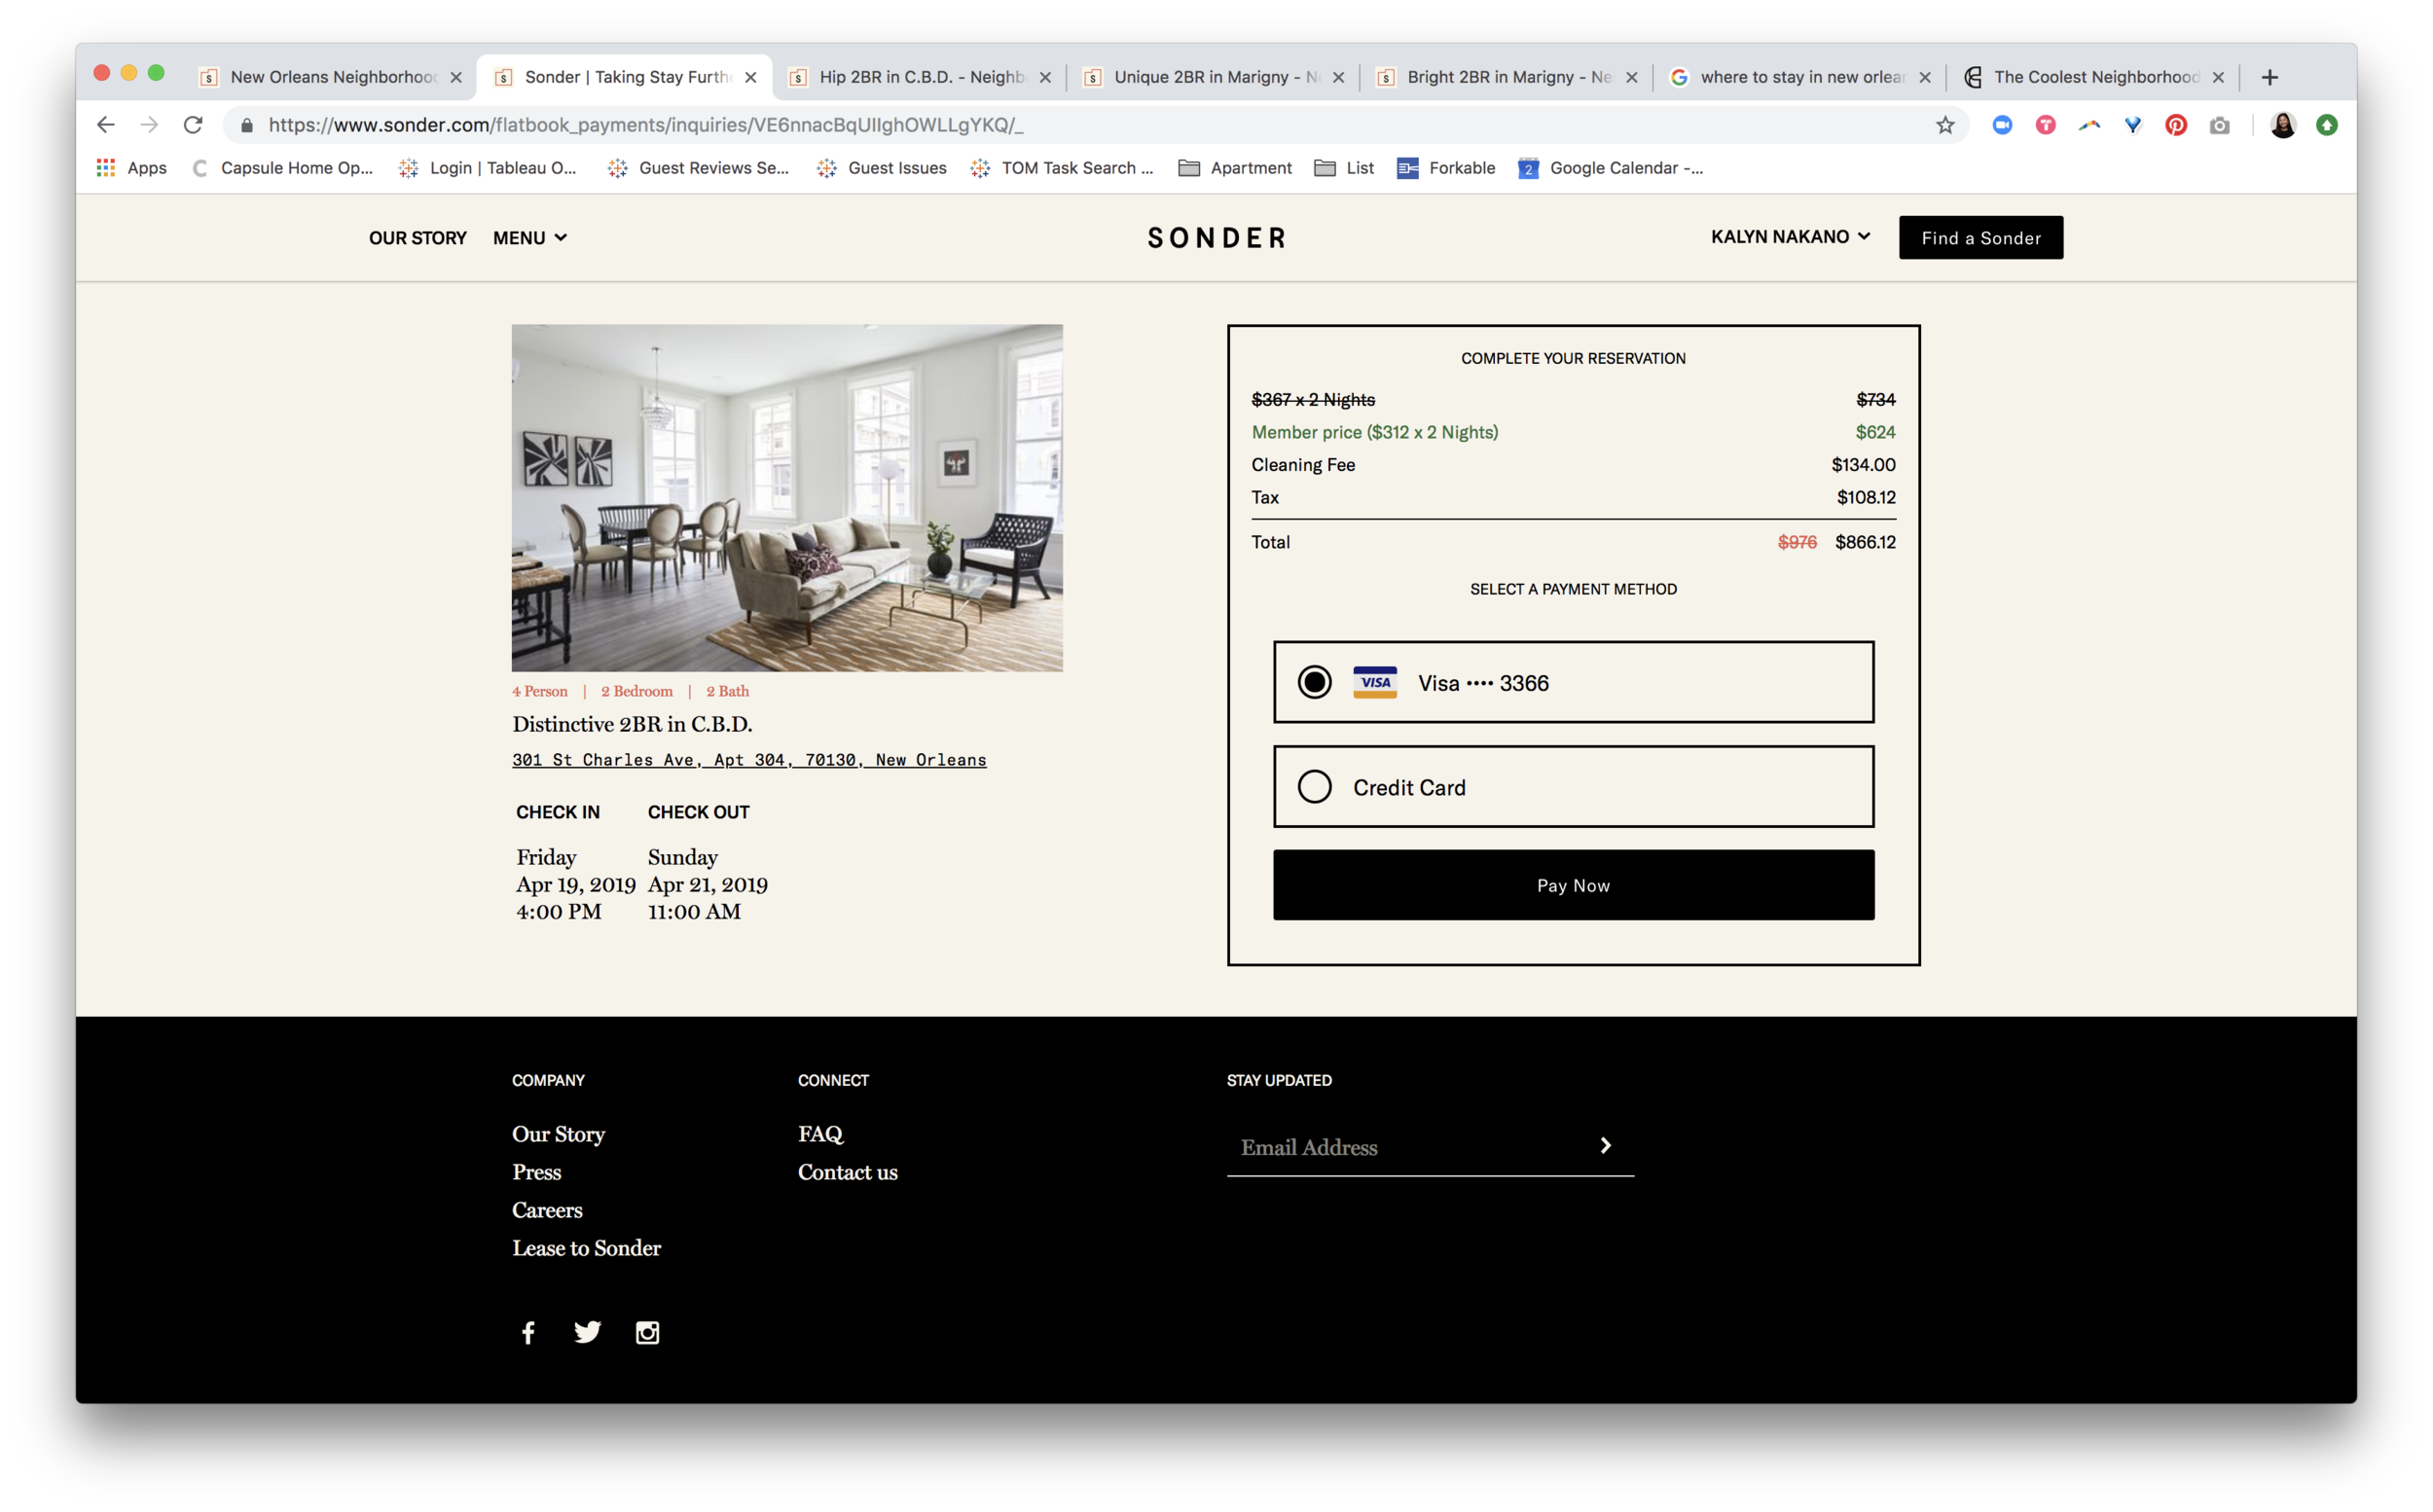Open the Kalyn Nakano account dropdown
This screenshot has width=2433, height=1512.
coord(1790,237)
